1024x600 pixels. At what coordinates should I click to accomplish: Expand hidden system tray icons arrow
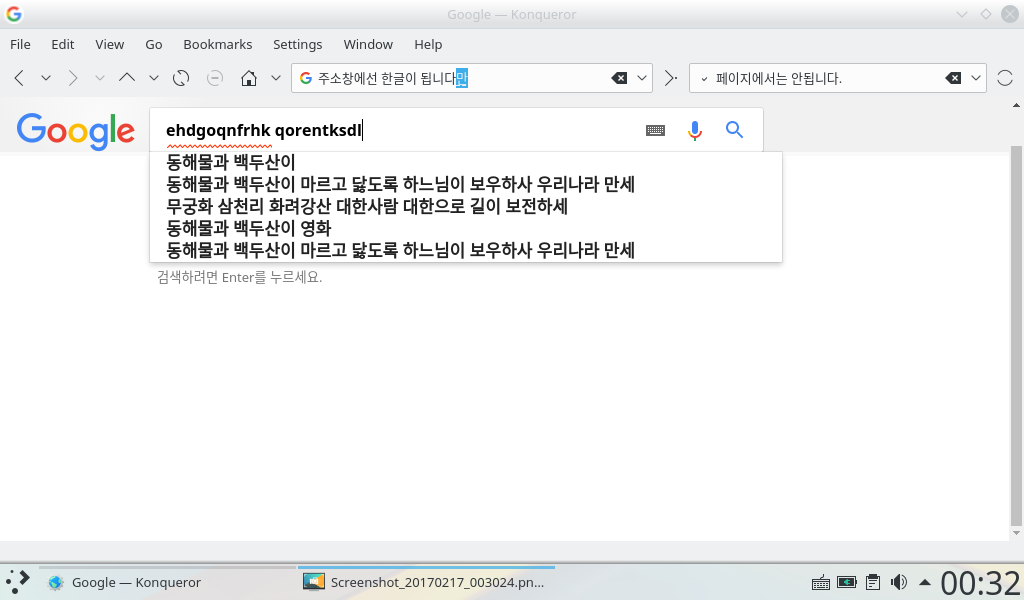[x=924, y=582]
